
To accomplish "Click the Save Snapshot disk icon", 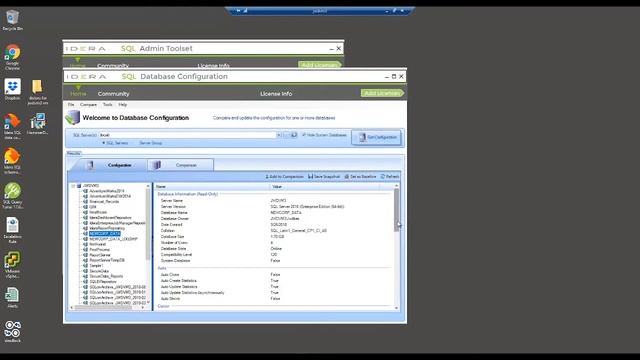I will pos(311,176).
